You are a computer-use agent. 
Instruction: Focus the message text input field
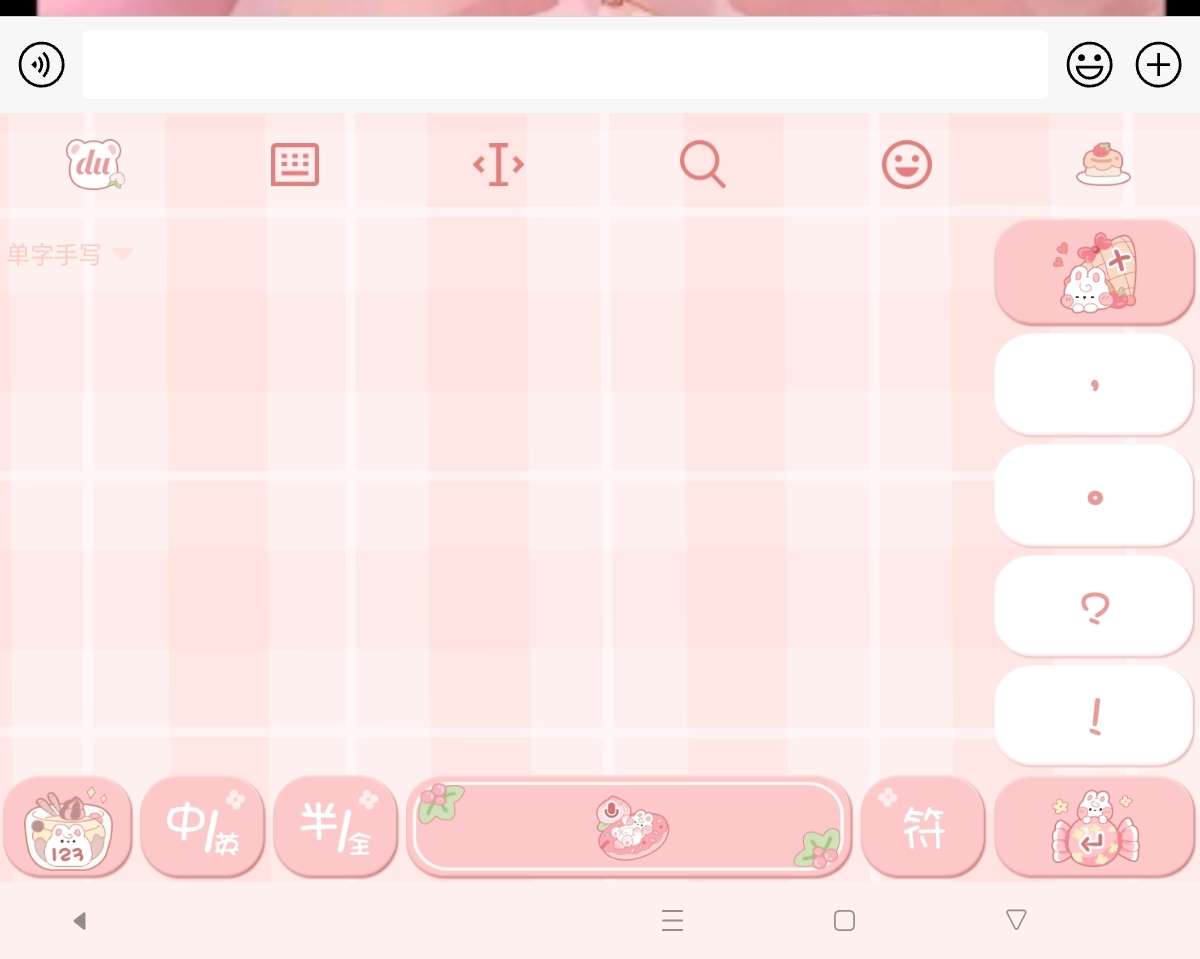(x=565, y=65)
